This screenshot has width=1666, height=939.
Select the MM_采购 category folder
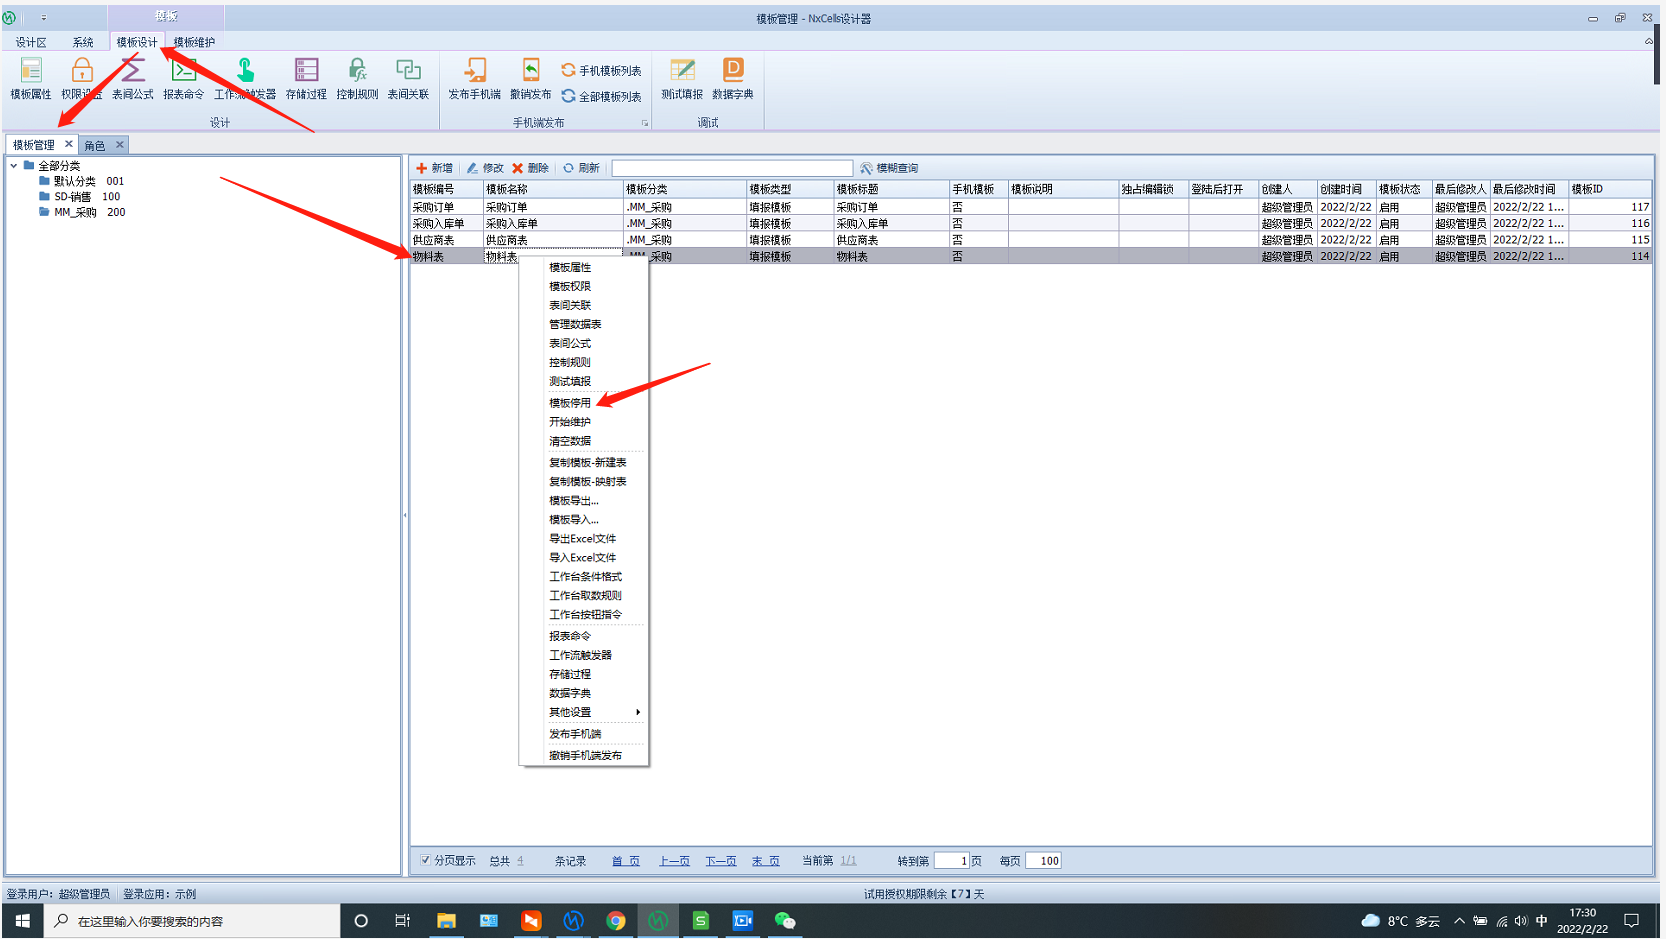tap(75, 212)
